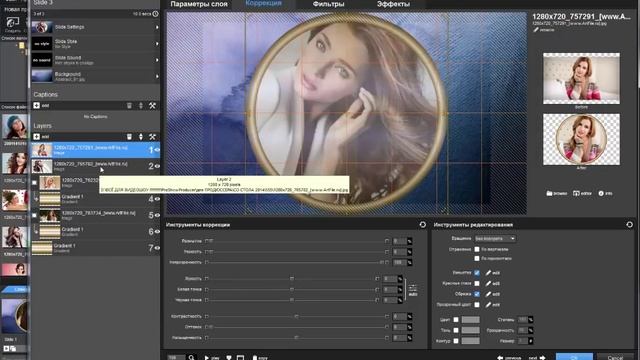Open browse folder icon under preview thumbnails
The height and width of the screenshot is (360, 640).
549,193
